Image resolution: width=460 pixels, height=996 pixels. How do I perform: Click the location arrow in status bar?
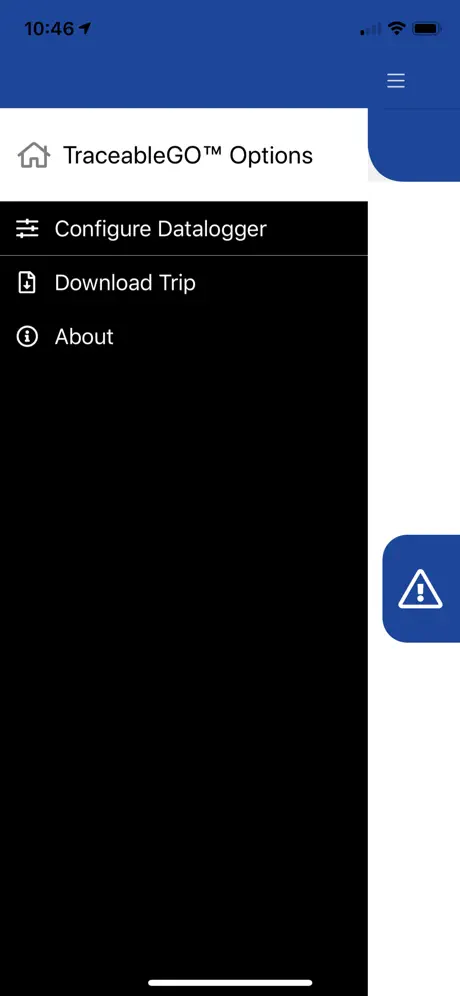pyautogui.click(x=85, y=29)
